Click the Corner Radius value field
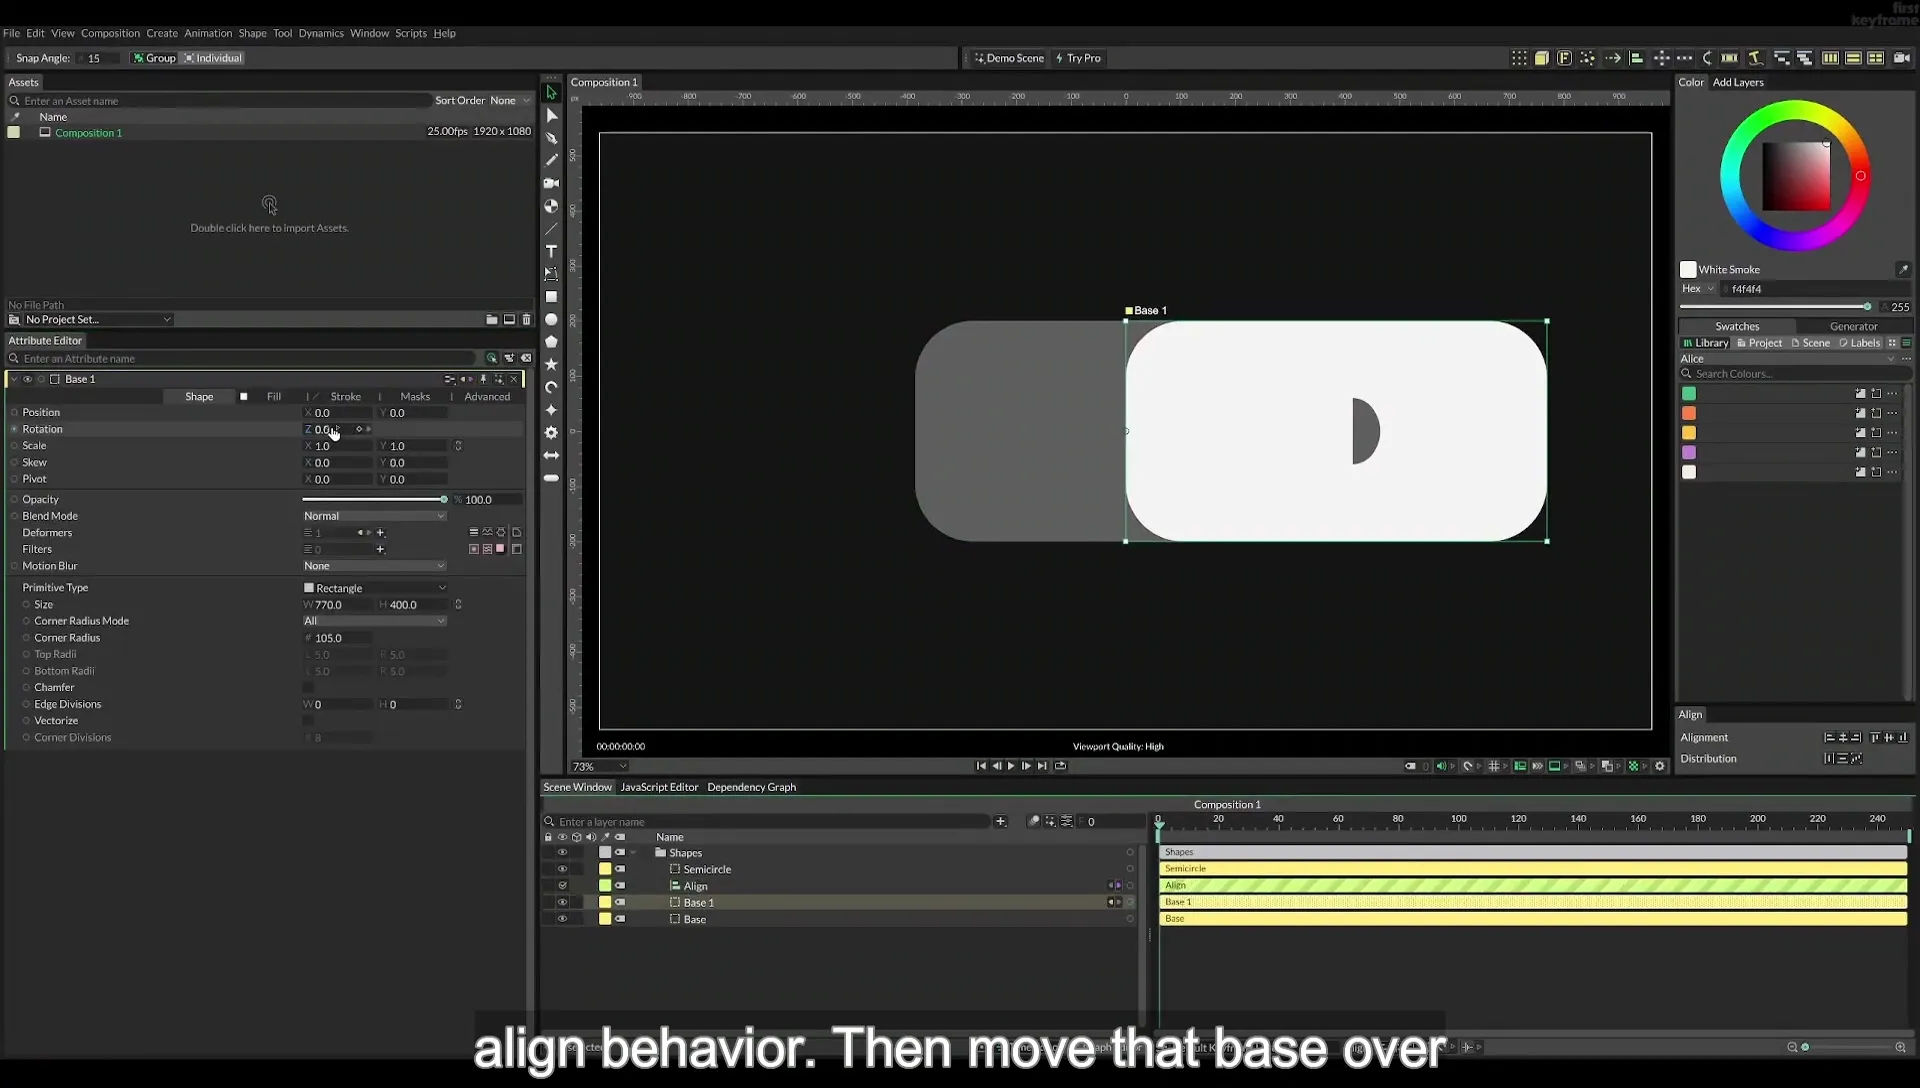1920x1088 pixels. coord(338,638)
